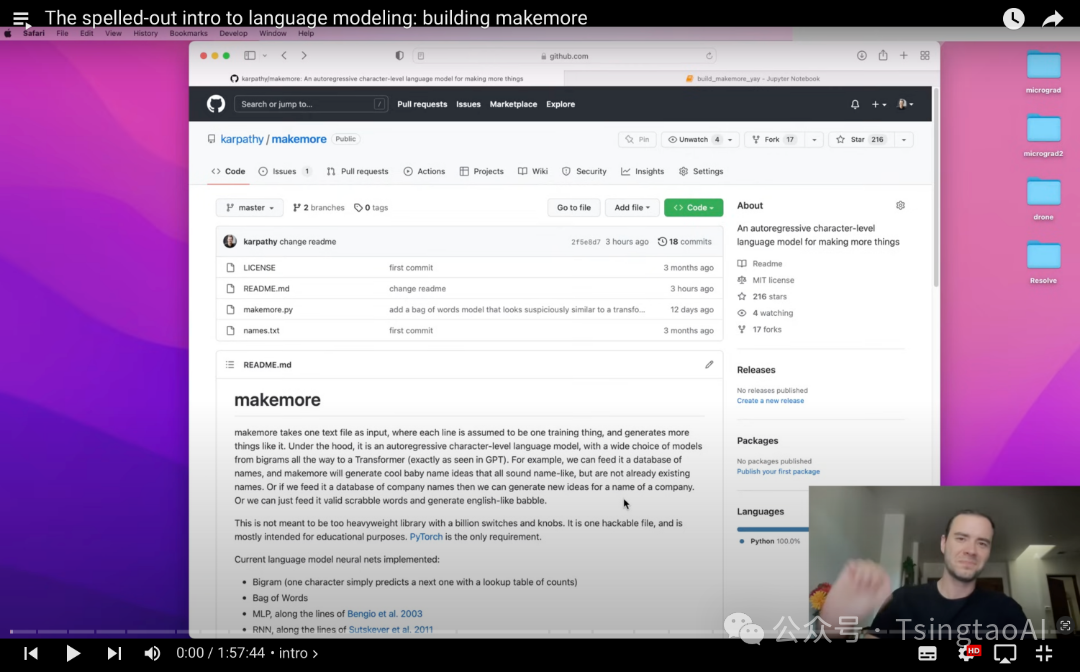View the 2 branches link
1080x672 pixels.
[318, 207]
